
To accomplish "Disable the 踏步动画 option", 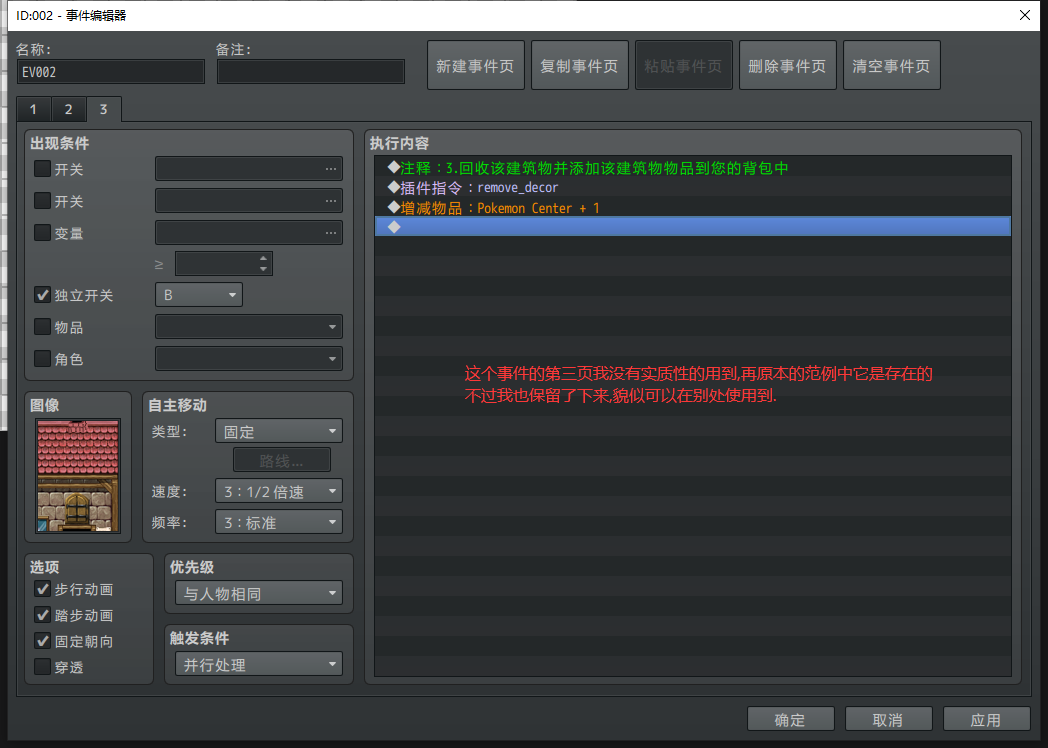I will point(42,615).
